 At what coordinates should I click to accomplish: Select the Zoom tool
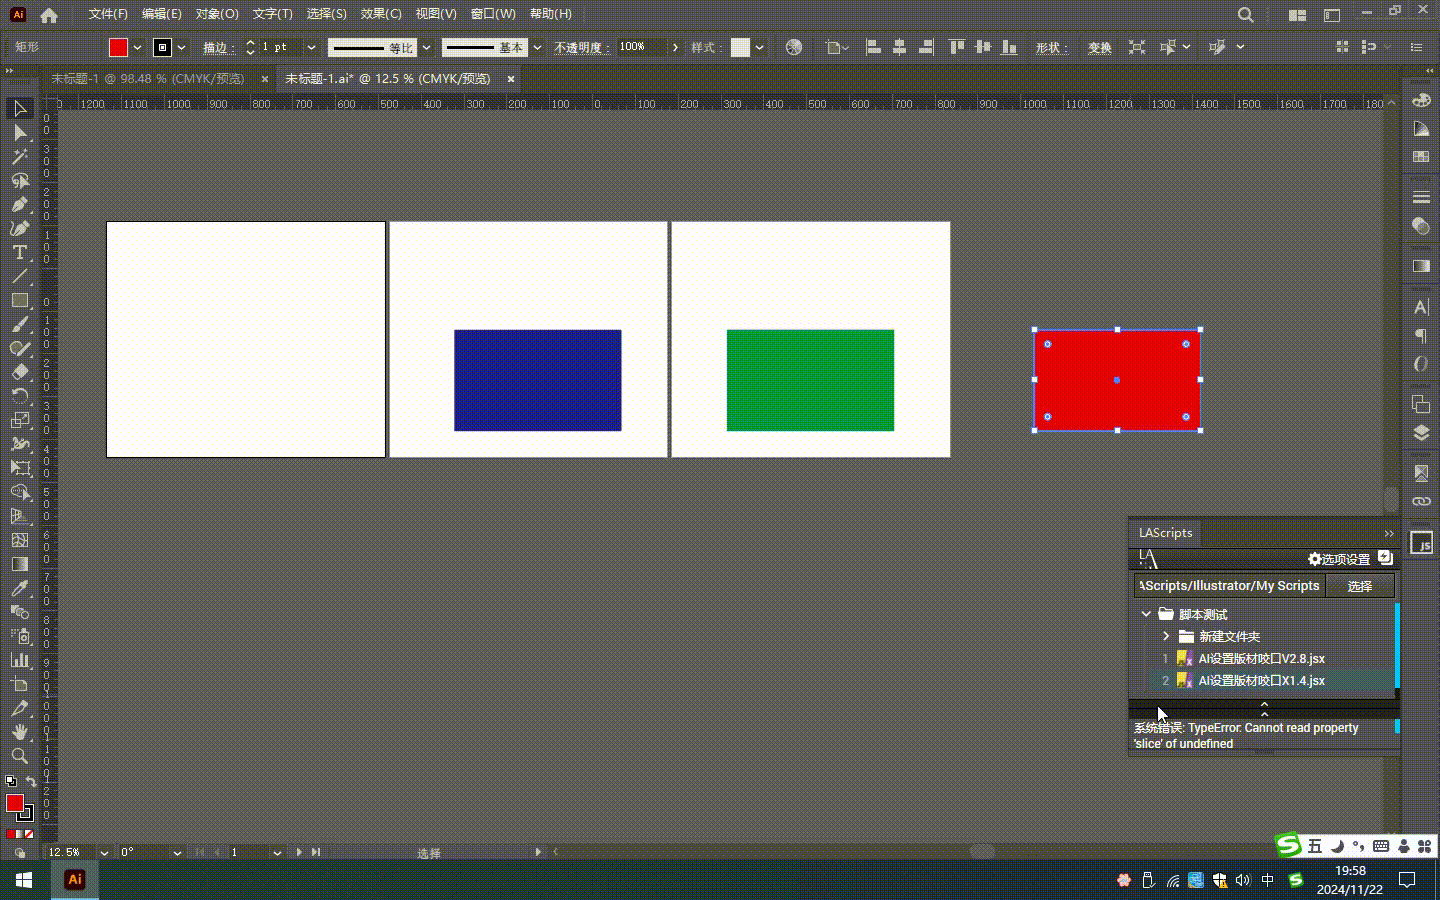(19, 756)
